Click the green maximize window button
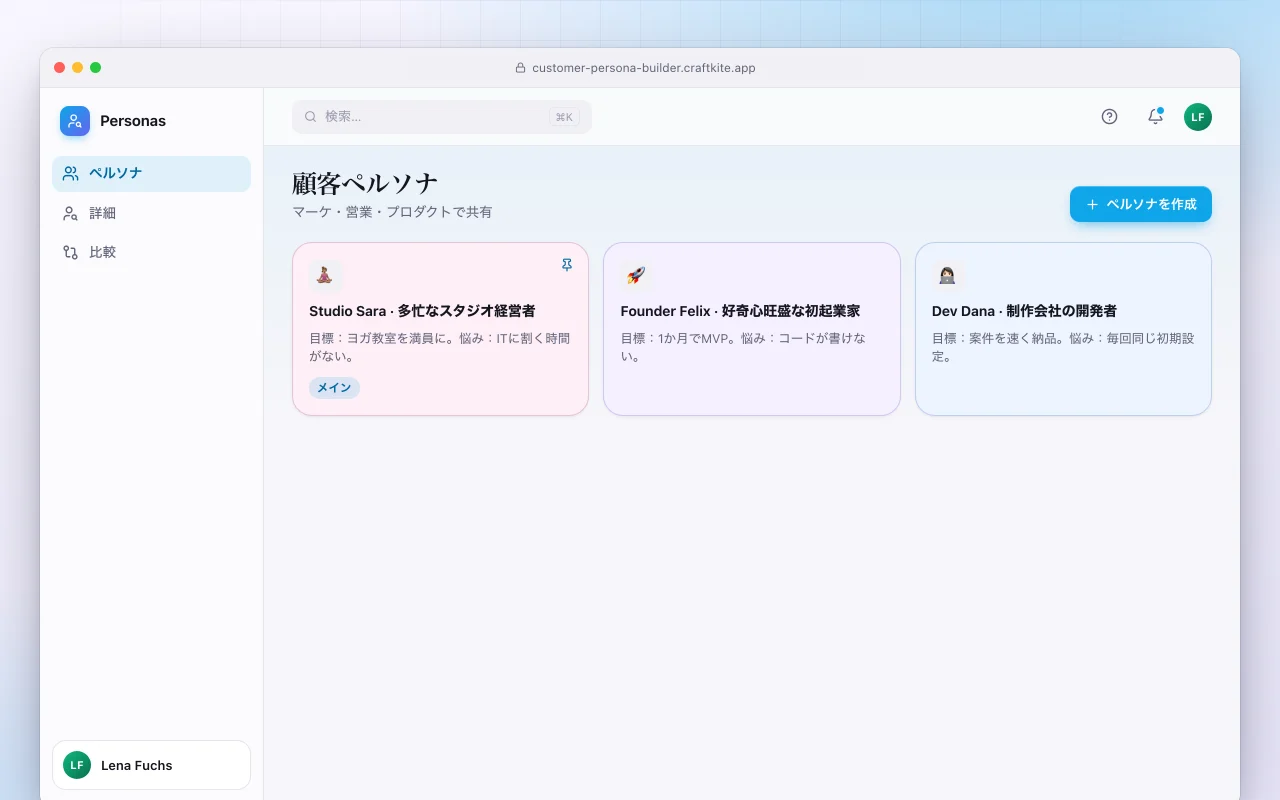This screenshot has height=800, width=1280. [95, 68]
